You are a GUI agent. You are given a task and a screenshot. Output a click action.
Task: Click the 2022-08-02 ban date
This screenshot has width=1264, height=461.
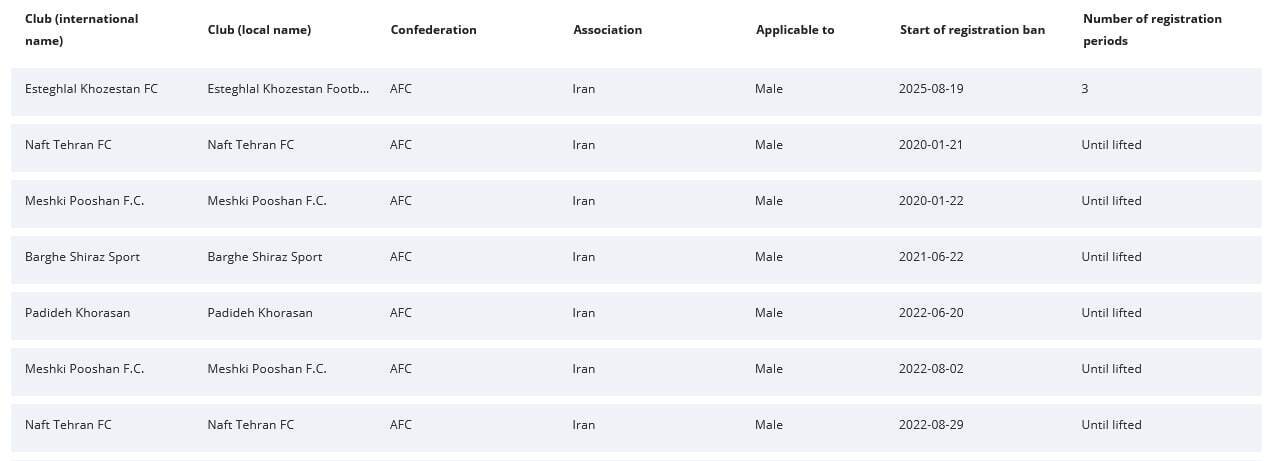[931, 369]
